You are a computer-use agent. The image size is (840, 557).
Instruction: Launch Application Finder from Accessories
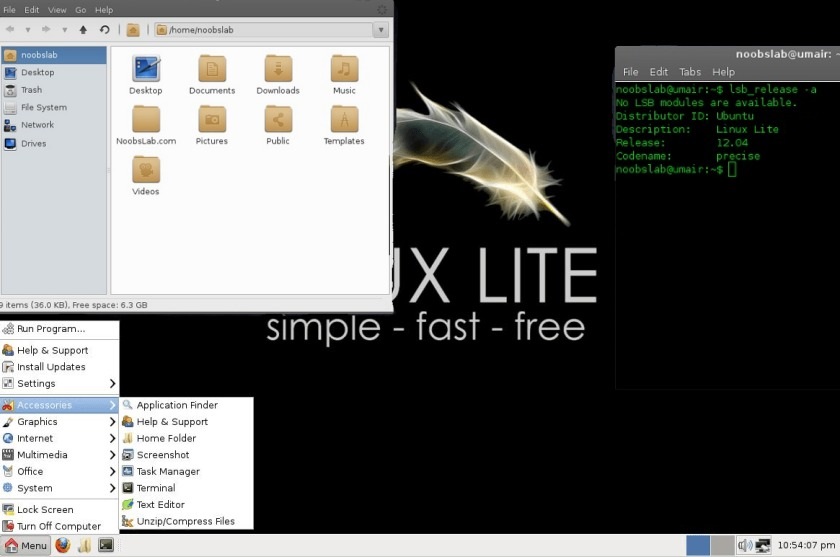click(186, 405)
